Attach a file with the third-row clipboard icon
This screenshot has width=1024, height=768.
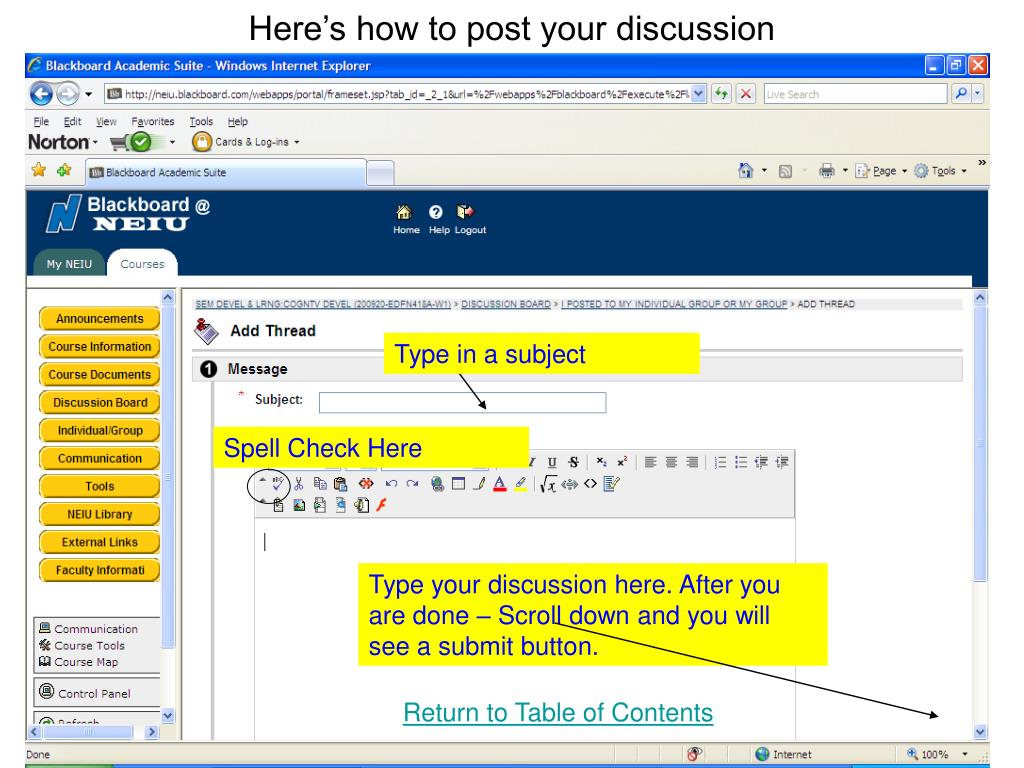pos(278,505)
